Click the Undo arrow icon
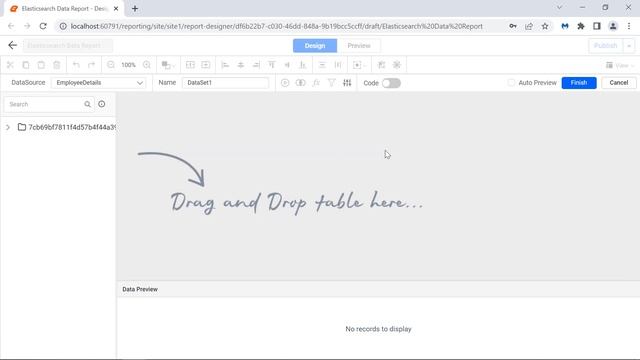The height and width of the screenshot is (360, 640). pos(76,65)
